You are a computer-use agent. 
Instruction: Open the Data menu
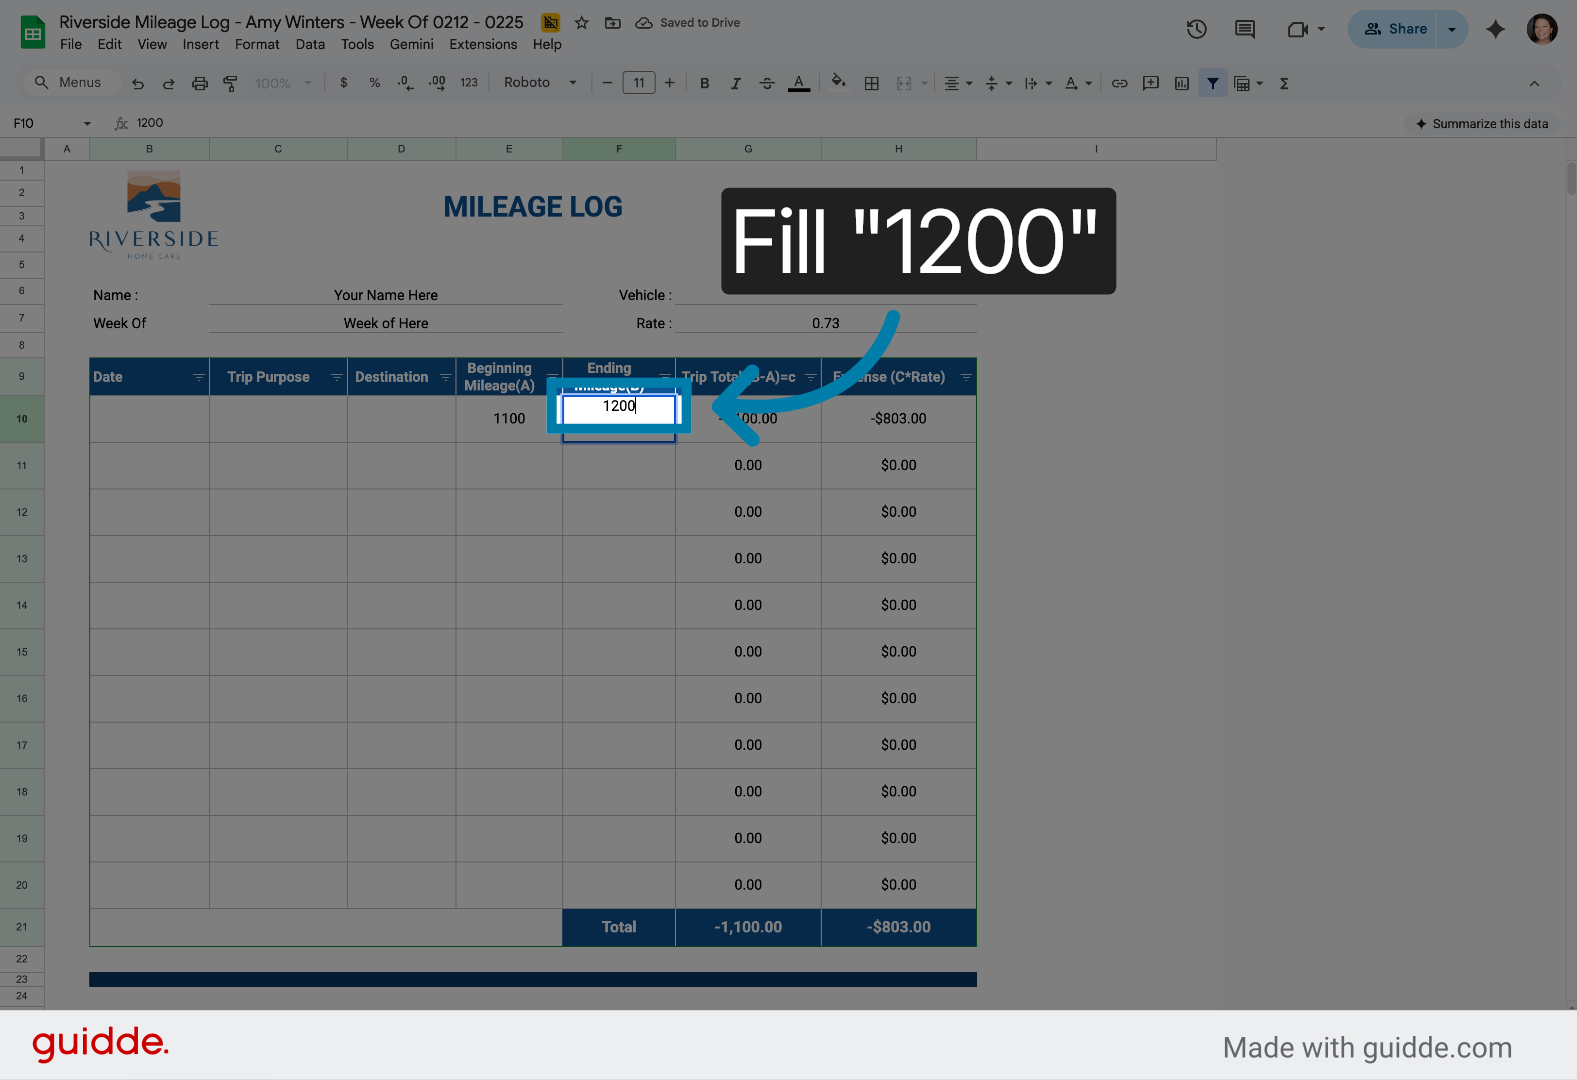tap(310, 45)
